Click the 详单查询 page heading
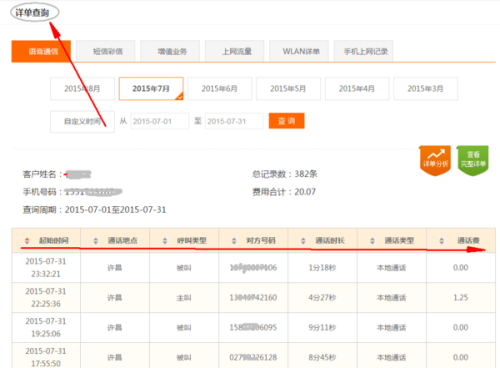 [32, 13]
